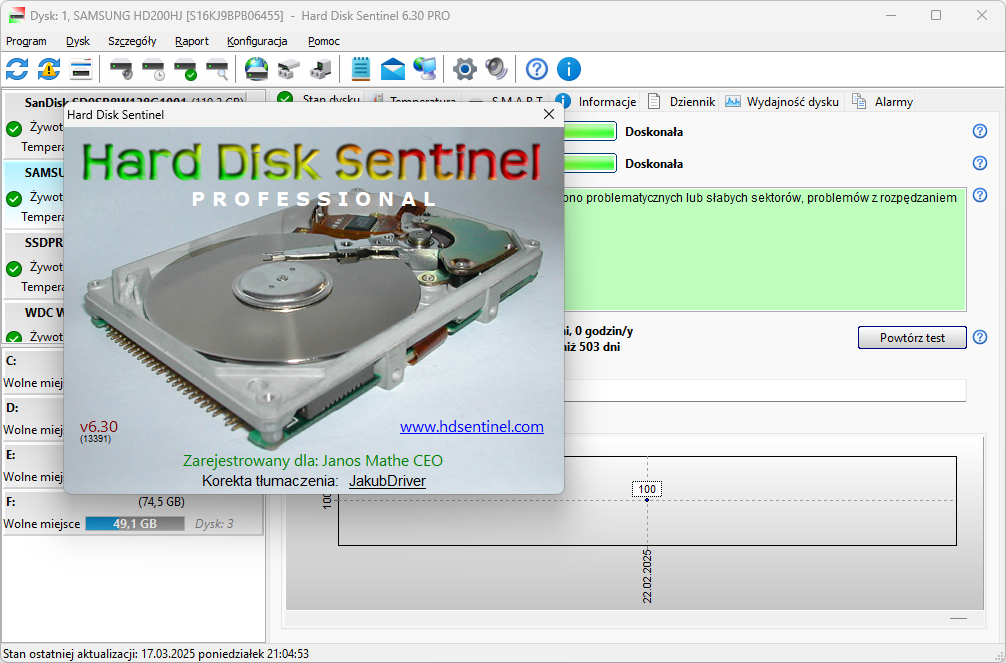The height and width of the screenshot is (663, 1006).
Task: Click the disk icon with speaker (noise test)
Action: (121, 69)
